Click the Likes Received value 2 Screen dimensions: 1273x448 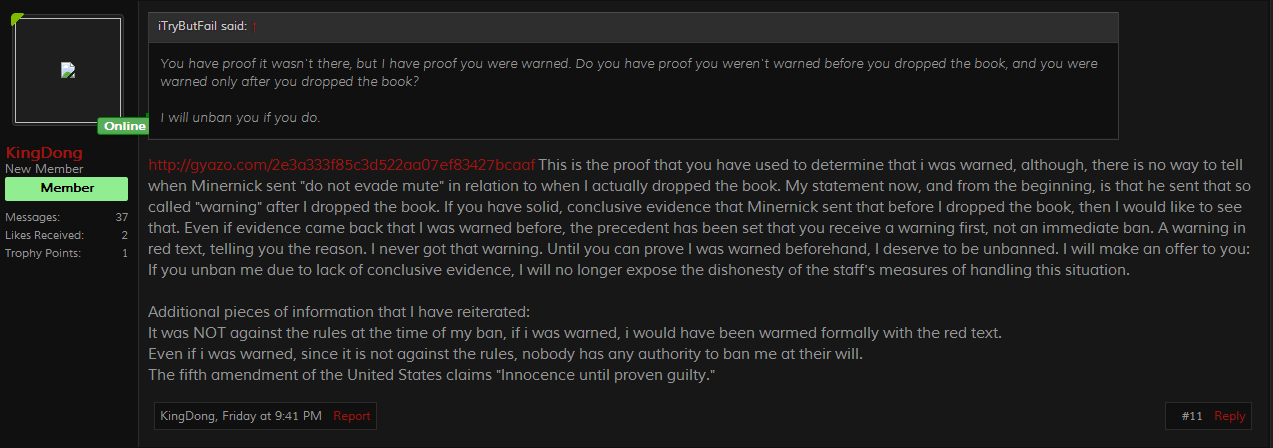[124, 235]
